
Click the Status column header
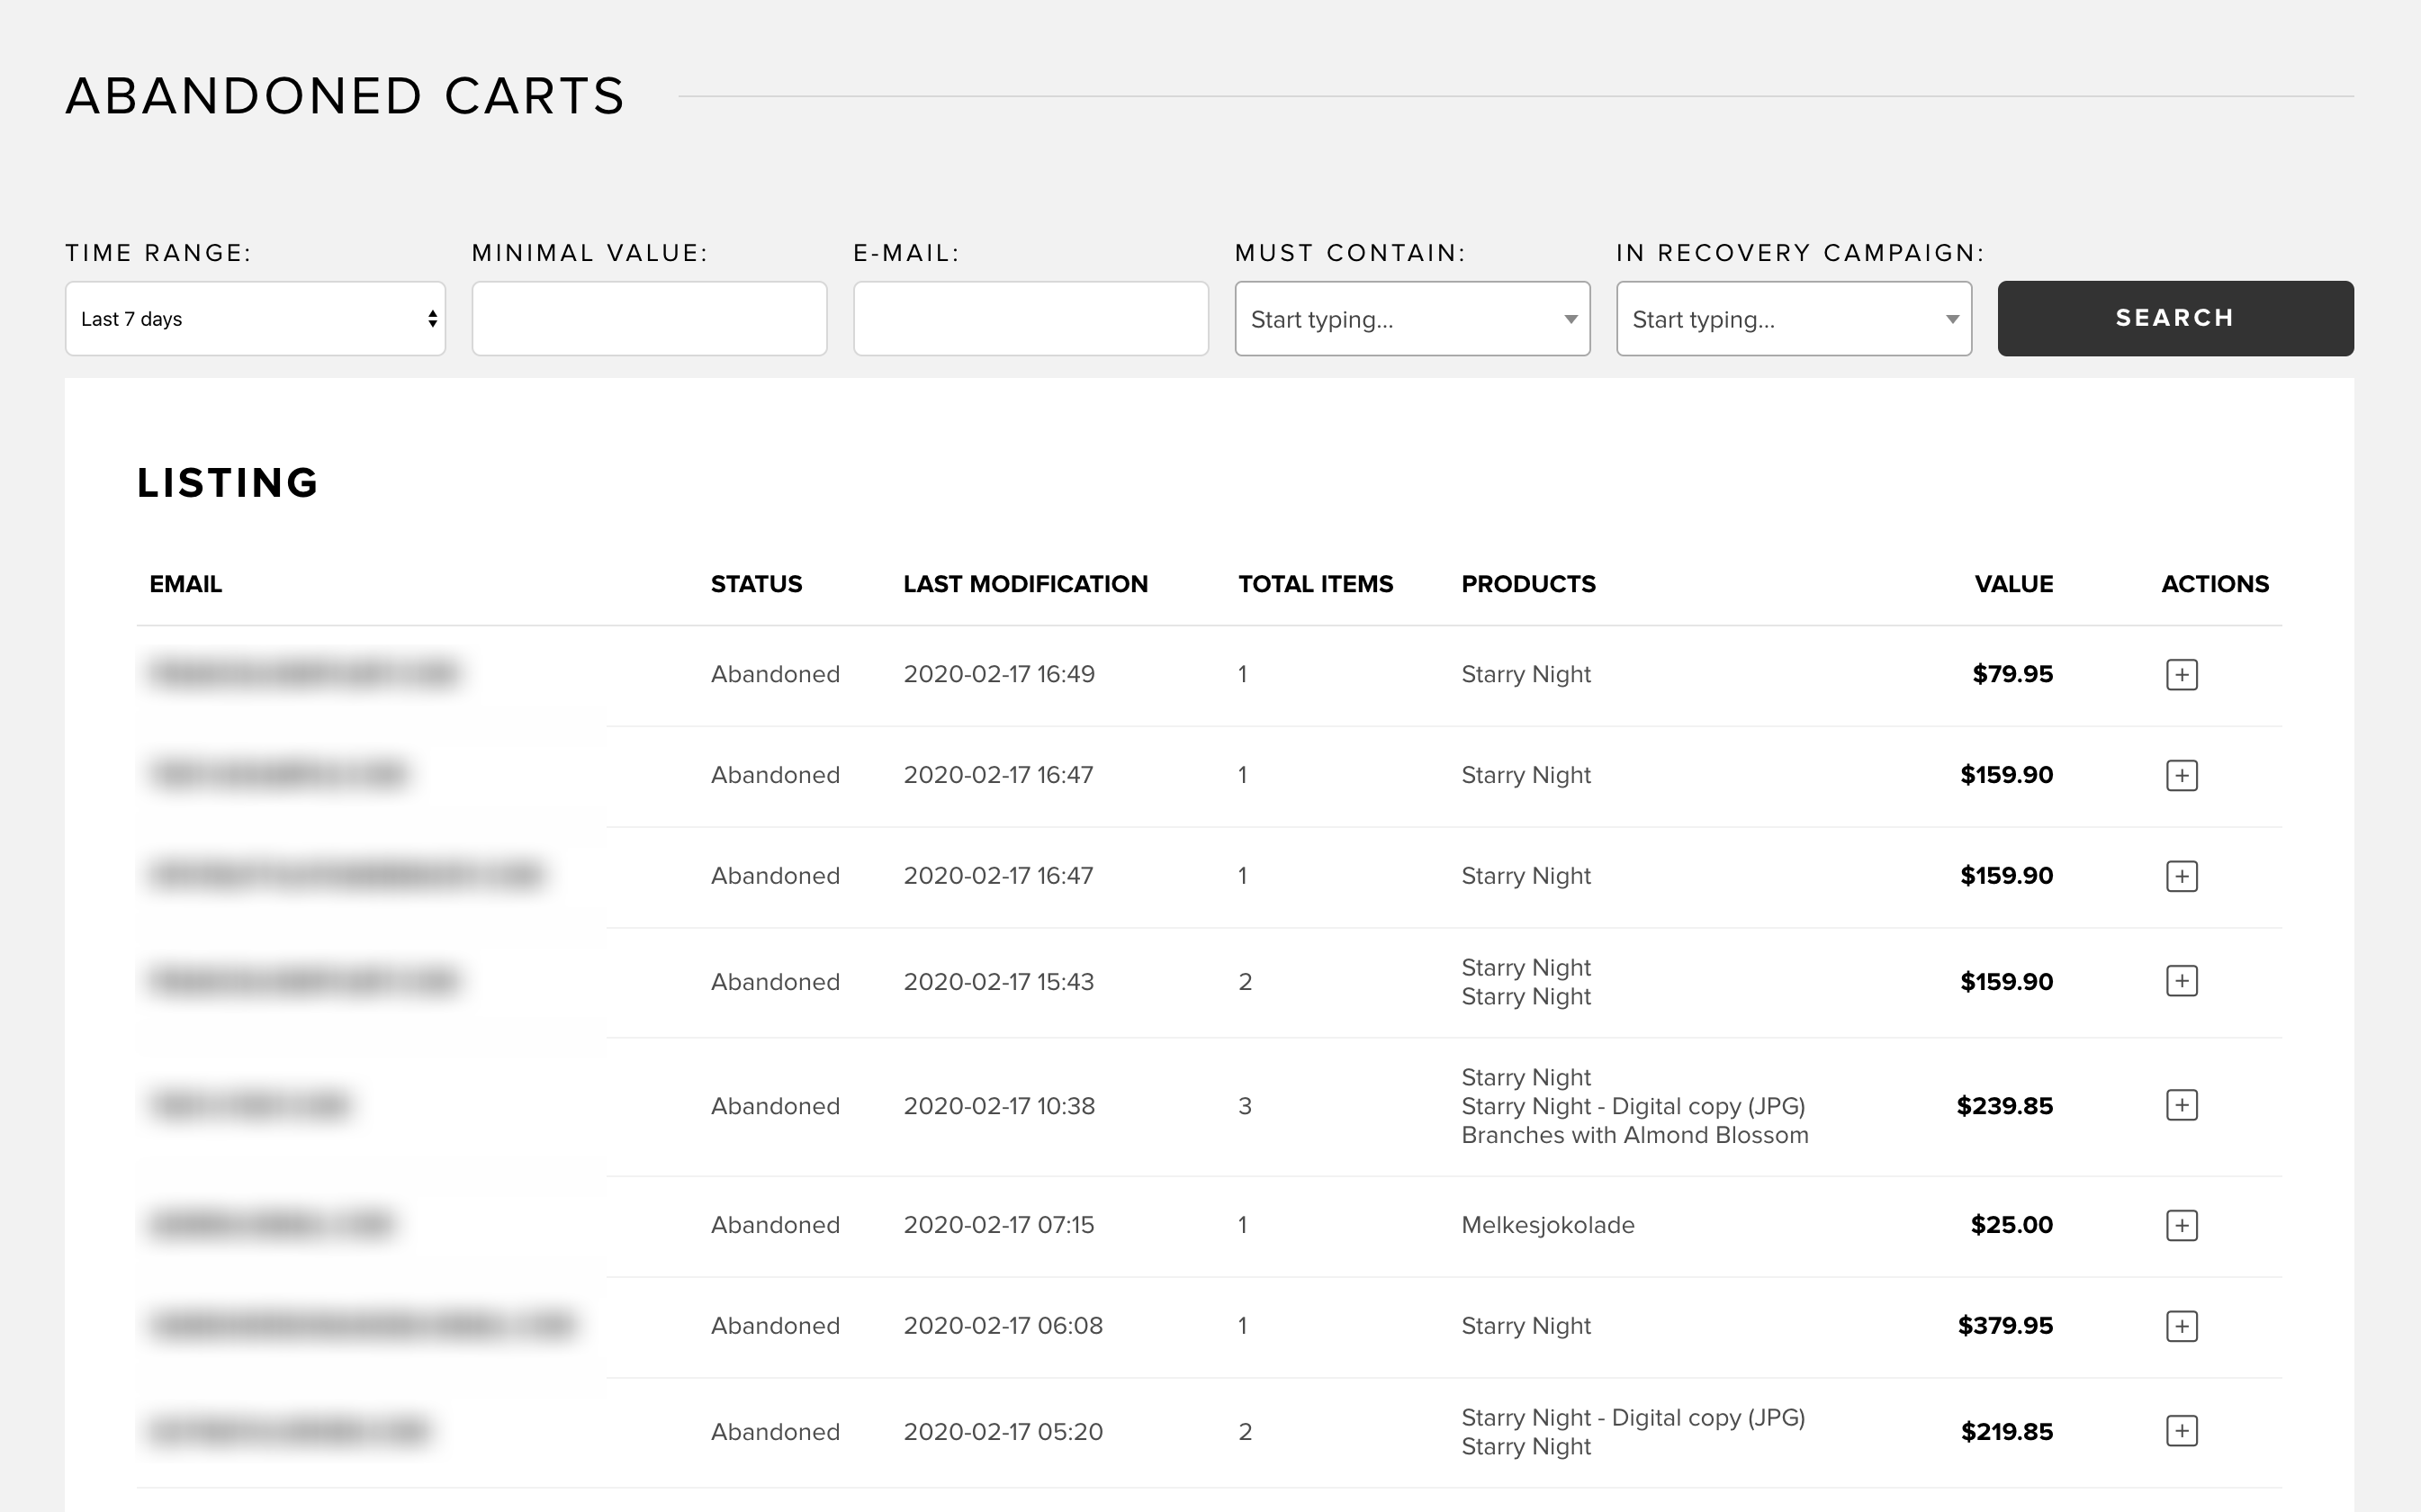click(756, 584)
